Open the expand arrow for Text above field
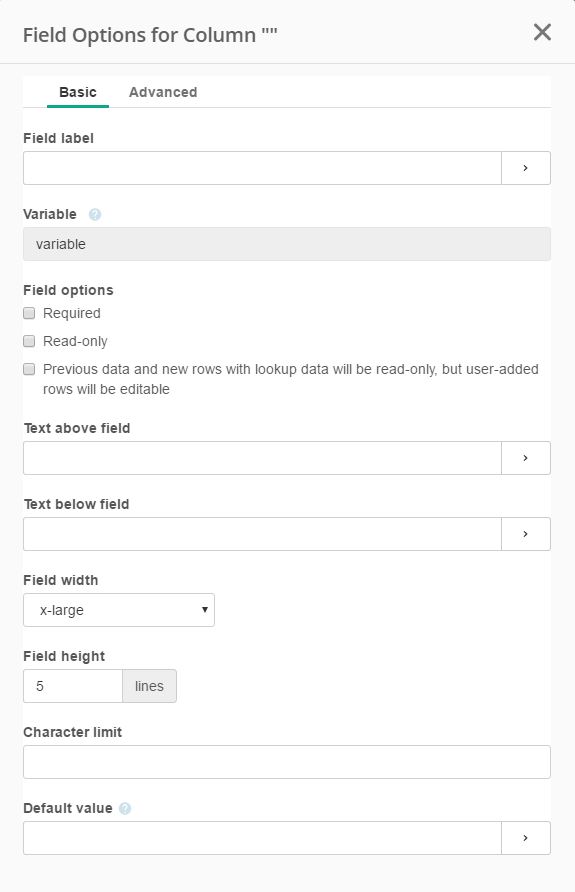The image size is (575, 892). [x=526, y=458]
